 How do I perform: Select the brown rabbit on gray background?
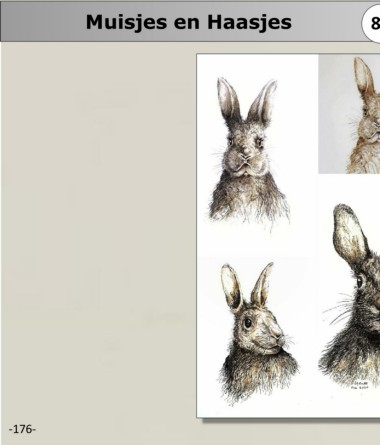pos(349,114)
